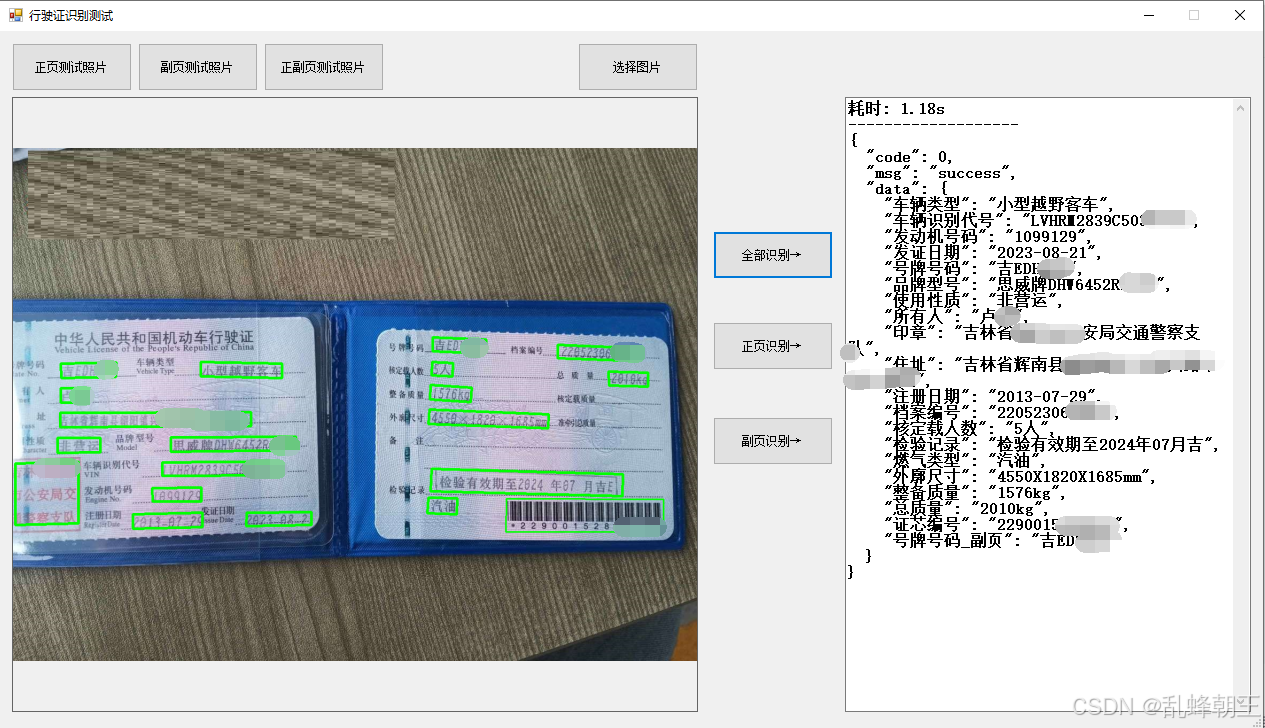
Task: Click the 品牌型号 思威牌 line
Action: click(x=1027, y=284)
